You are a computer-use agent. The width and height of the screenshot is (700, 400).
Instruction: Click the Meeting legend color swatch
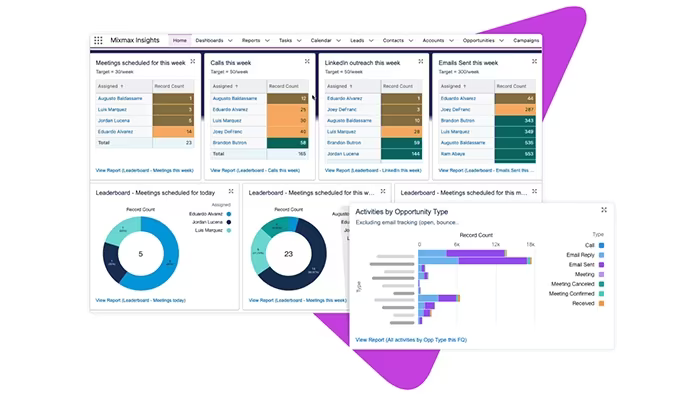(x=601, y=275)
